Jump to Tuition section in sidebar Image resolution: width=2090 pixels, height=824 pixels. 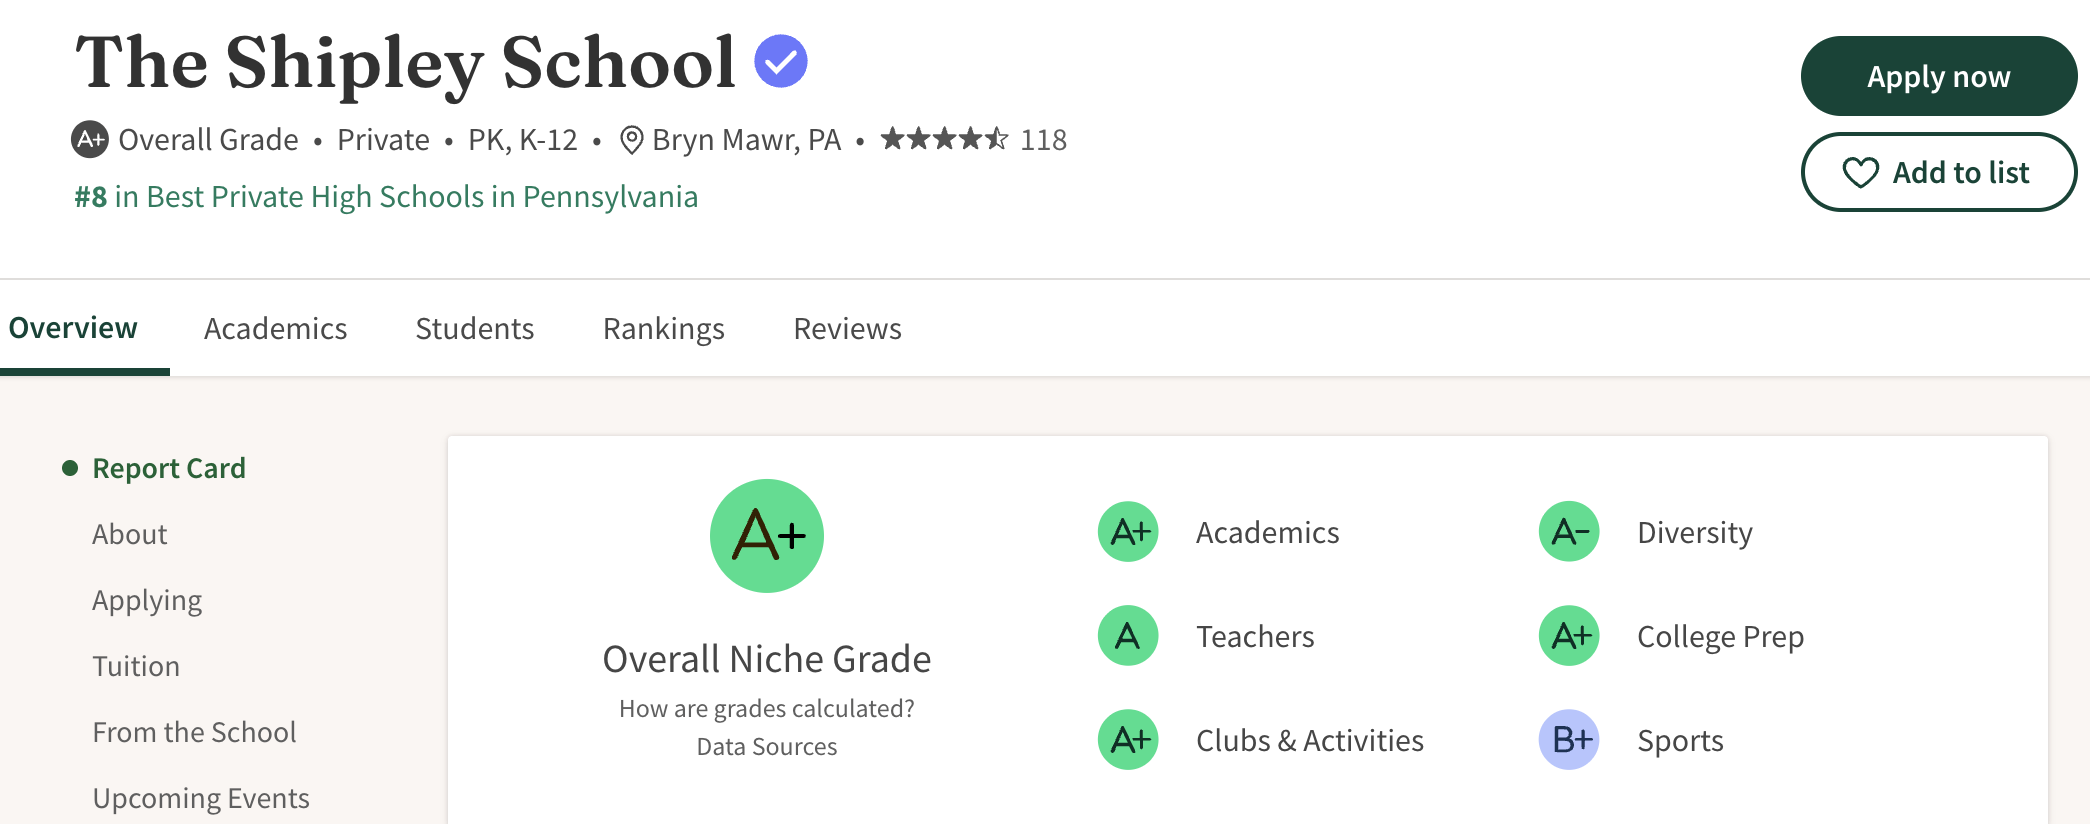(x=136, y=666)
